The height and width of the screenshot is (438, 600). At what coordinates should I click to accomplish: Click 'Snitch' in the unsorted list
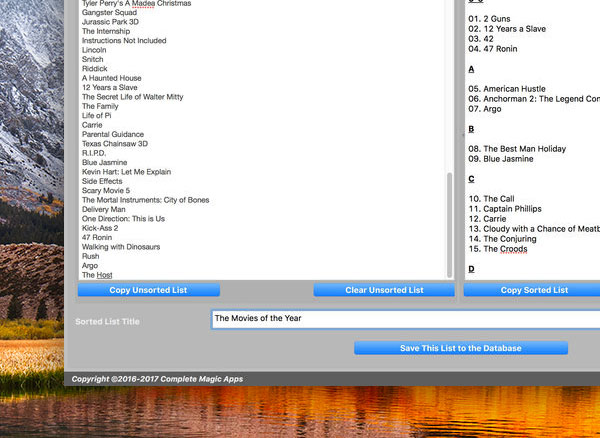pos(93,59)
